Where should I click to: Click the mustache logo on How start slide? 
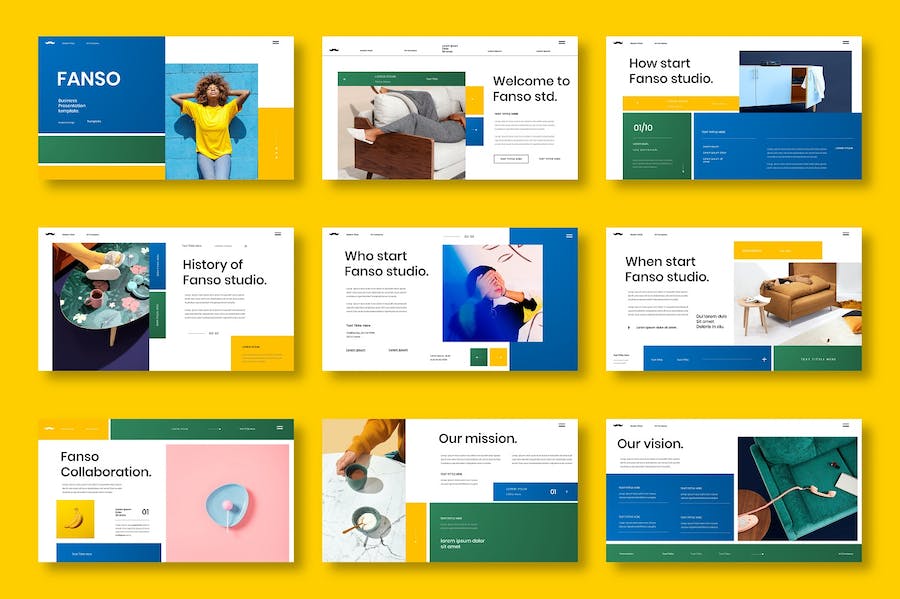(x=618, y=42)
